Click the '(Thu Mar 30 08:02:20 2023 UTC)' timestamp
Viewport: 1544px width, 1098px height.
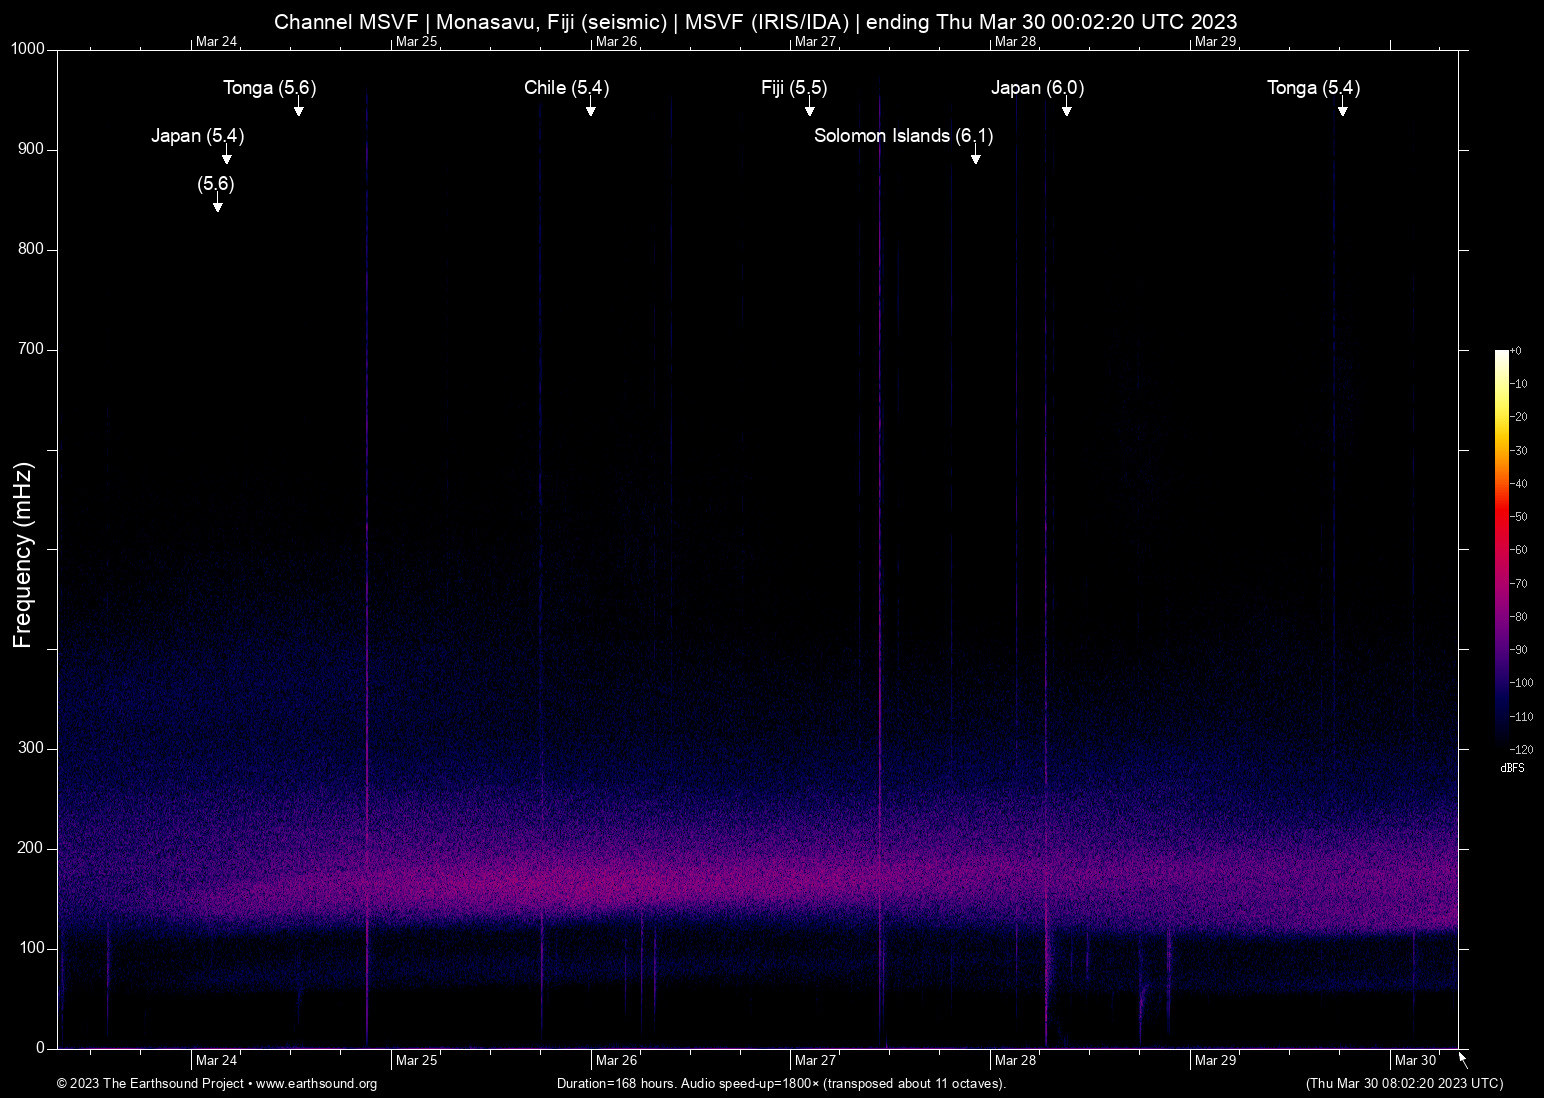[x=1404, y=1084]
